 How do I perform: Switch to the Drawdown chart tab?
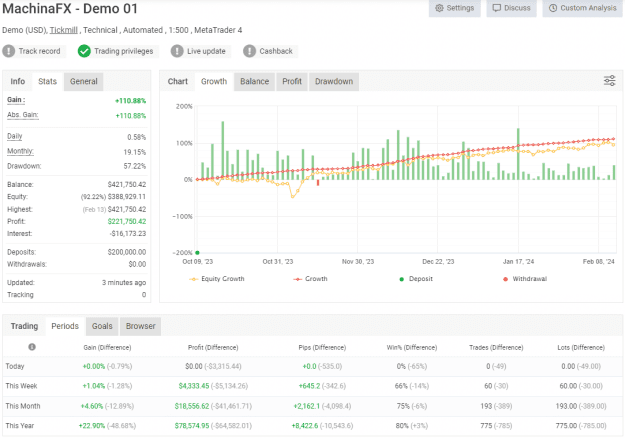pyautogui.click(x=334, y=81)
